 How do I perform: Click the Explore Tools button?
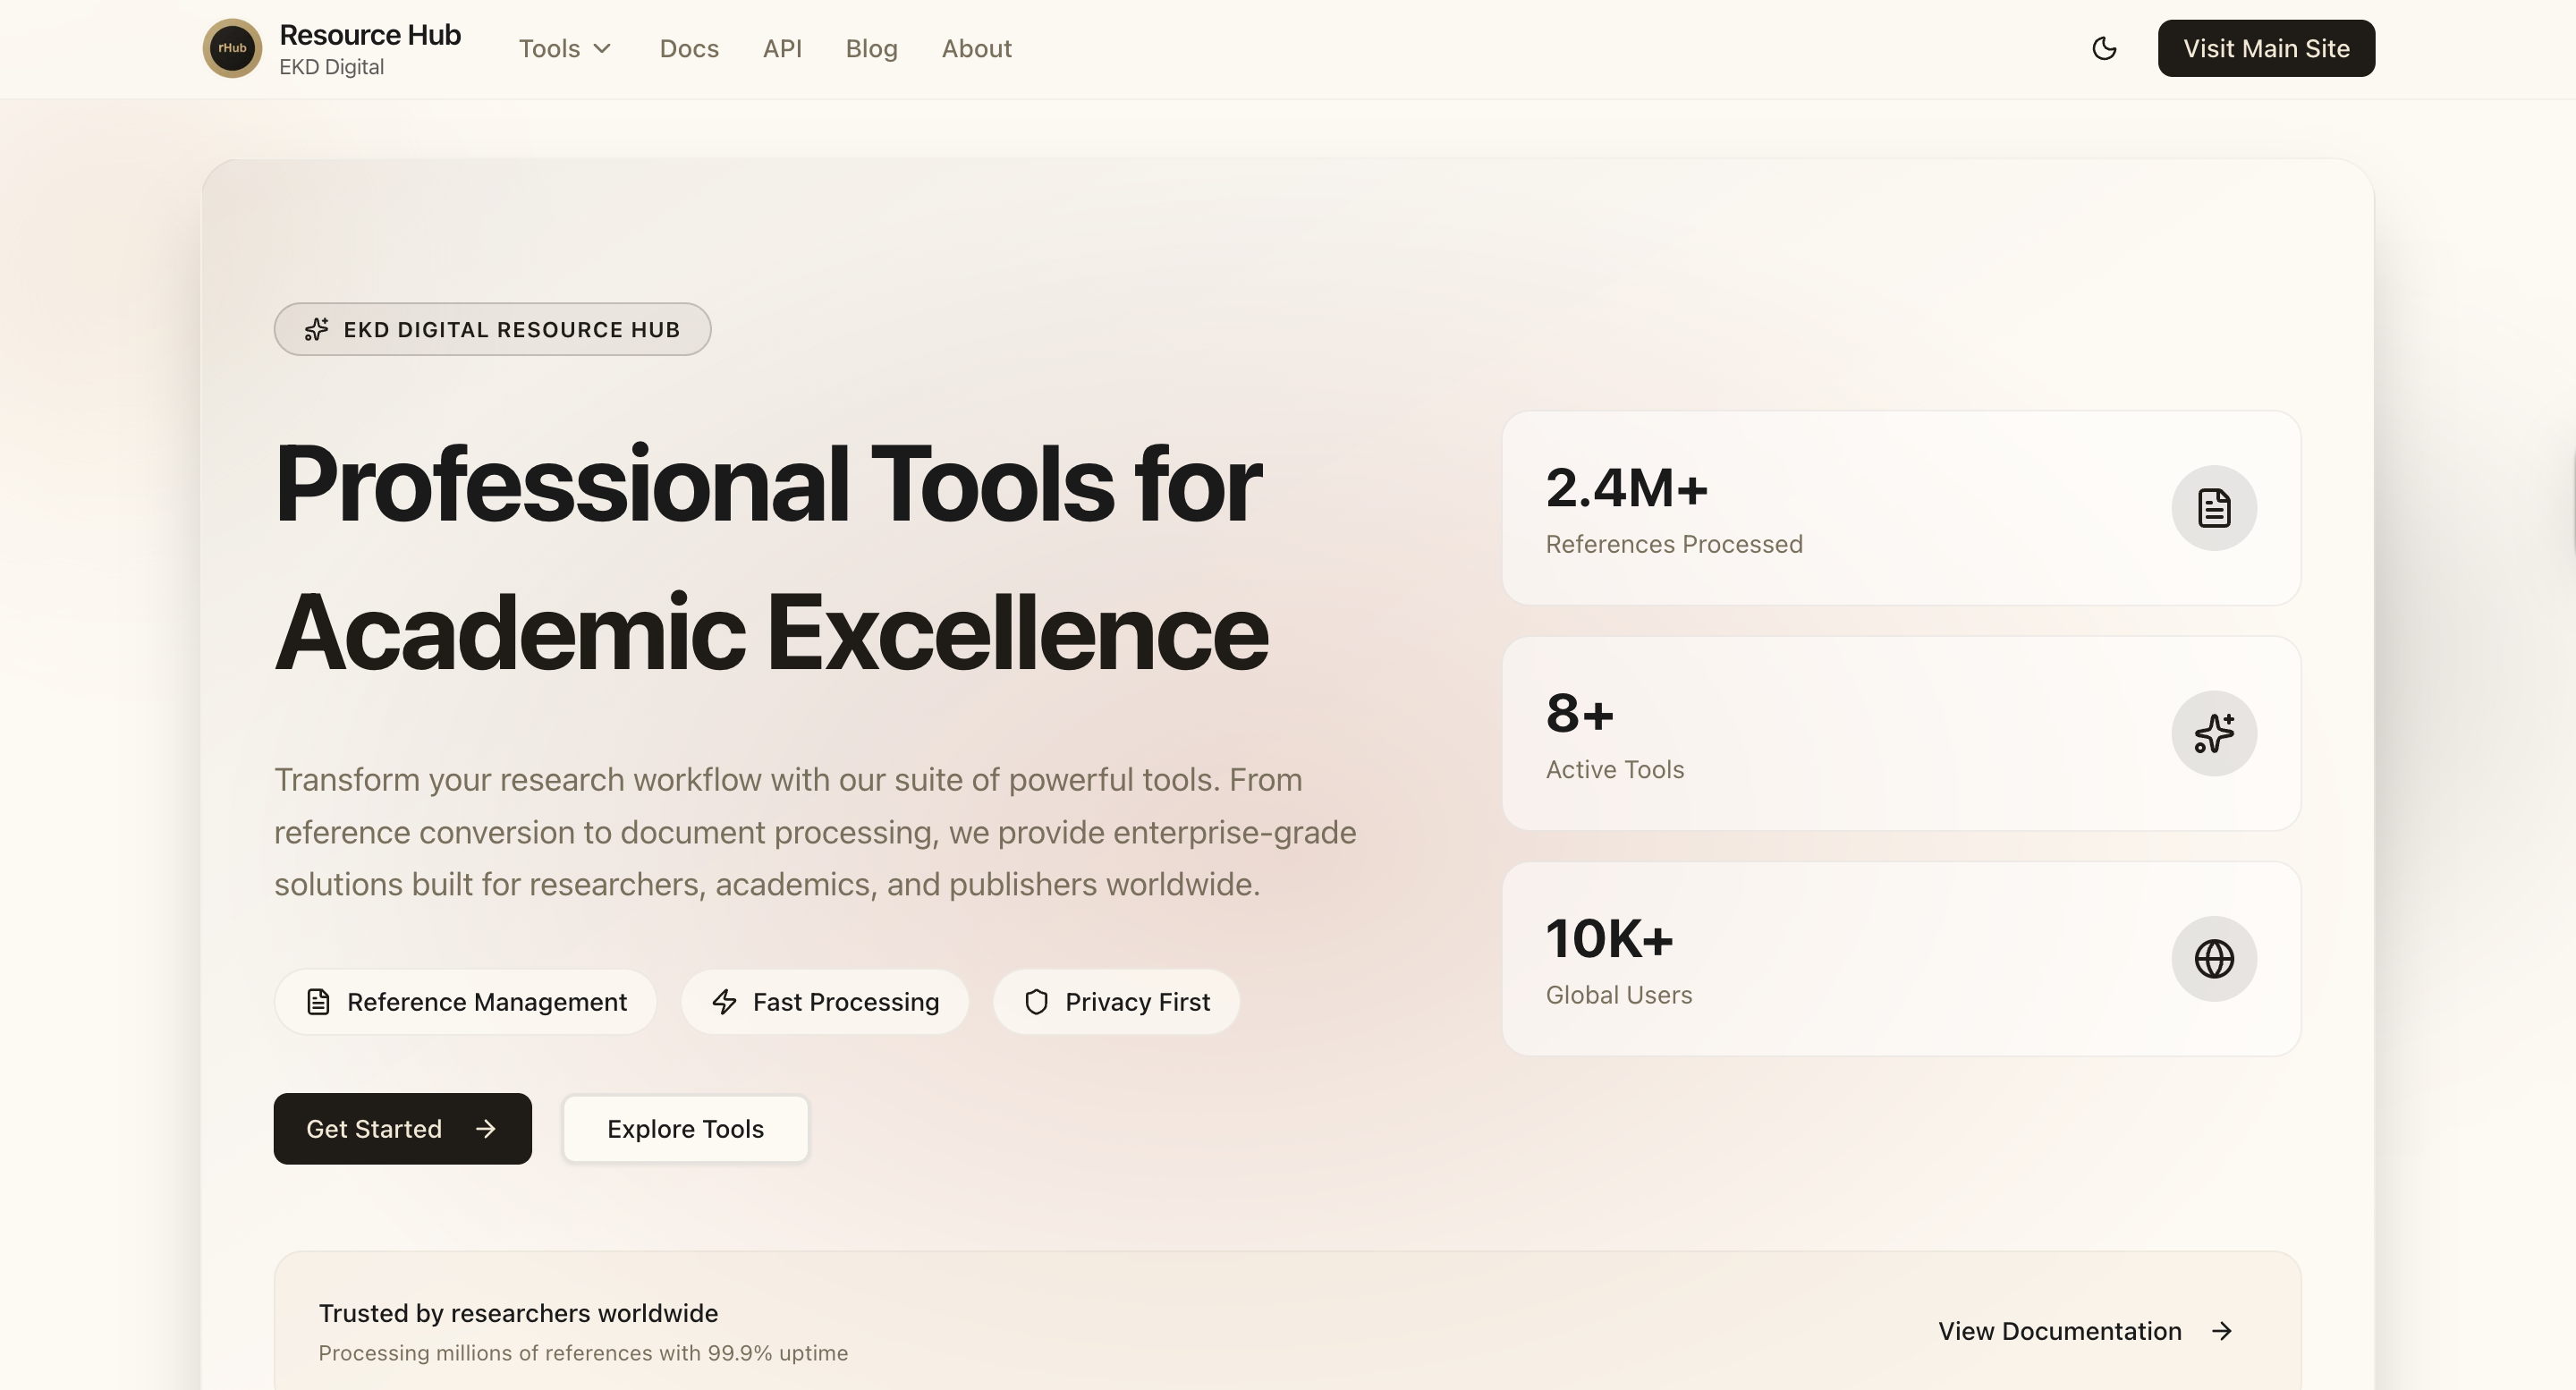pos(685,1128)
